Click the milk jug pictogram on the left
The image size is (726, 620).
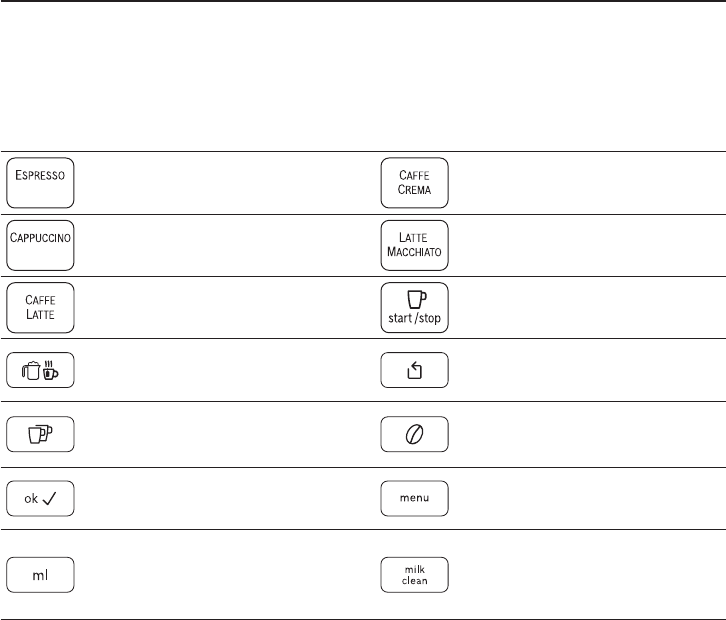tap(31, 371)
